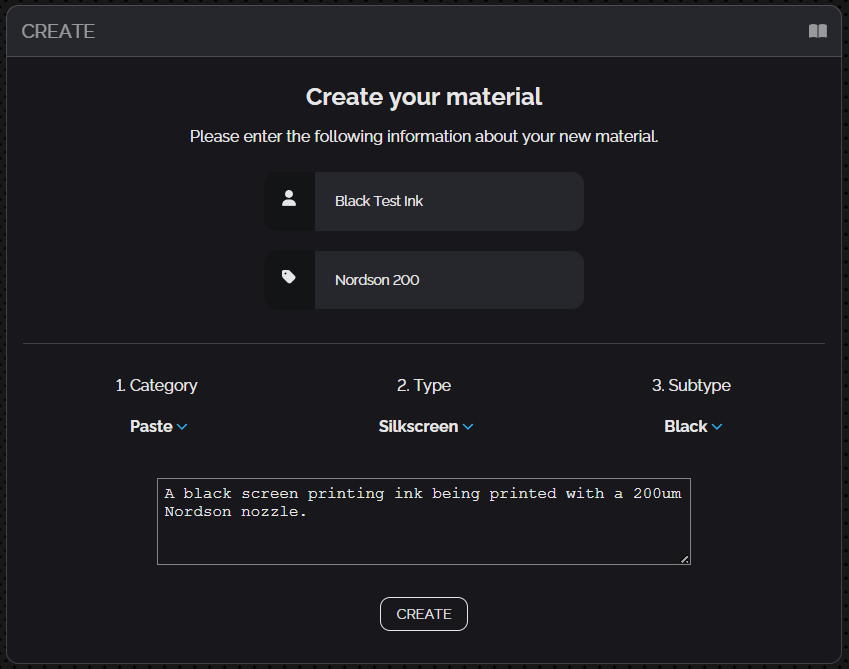Click inside the material description text area
849x669 pixels.
coord(423,535)
